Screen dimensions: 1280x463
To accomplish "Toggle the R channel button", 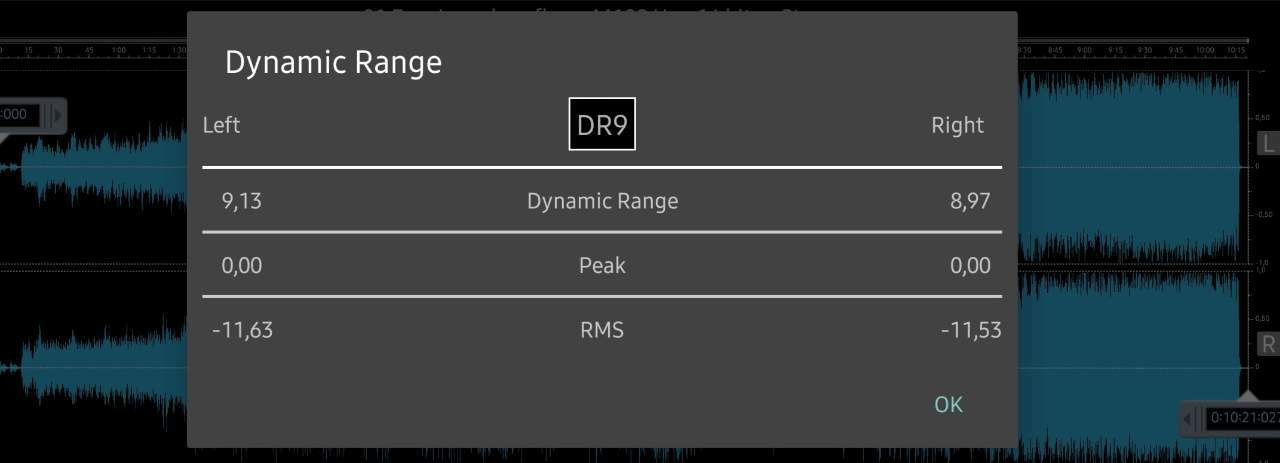I will (1268, 345).
